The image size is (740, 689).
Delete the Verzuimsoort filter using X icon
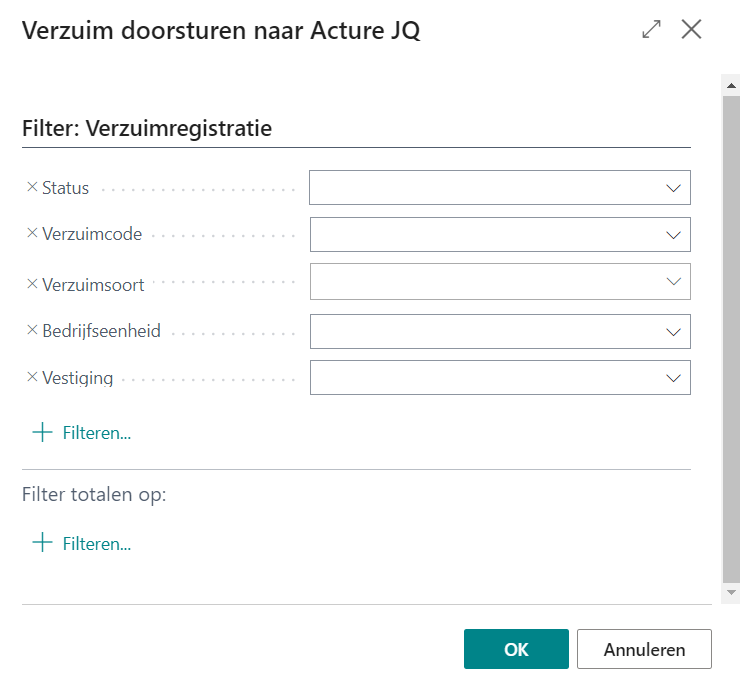[x=31, y=284]
